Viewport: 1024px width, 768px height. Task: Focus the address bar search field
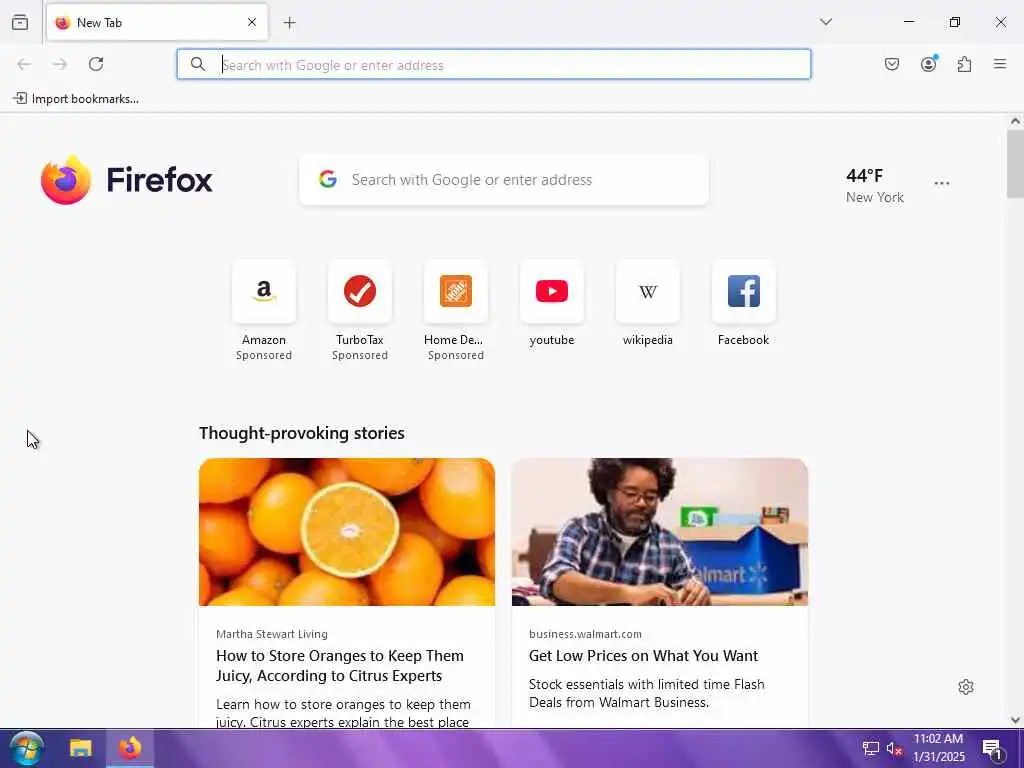494,65
